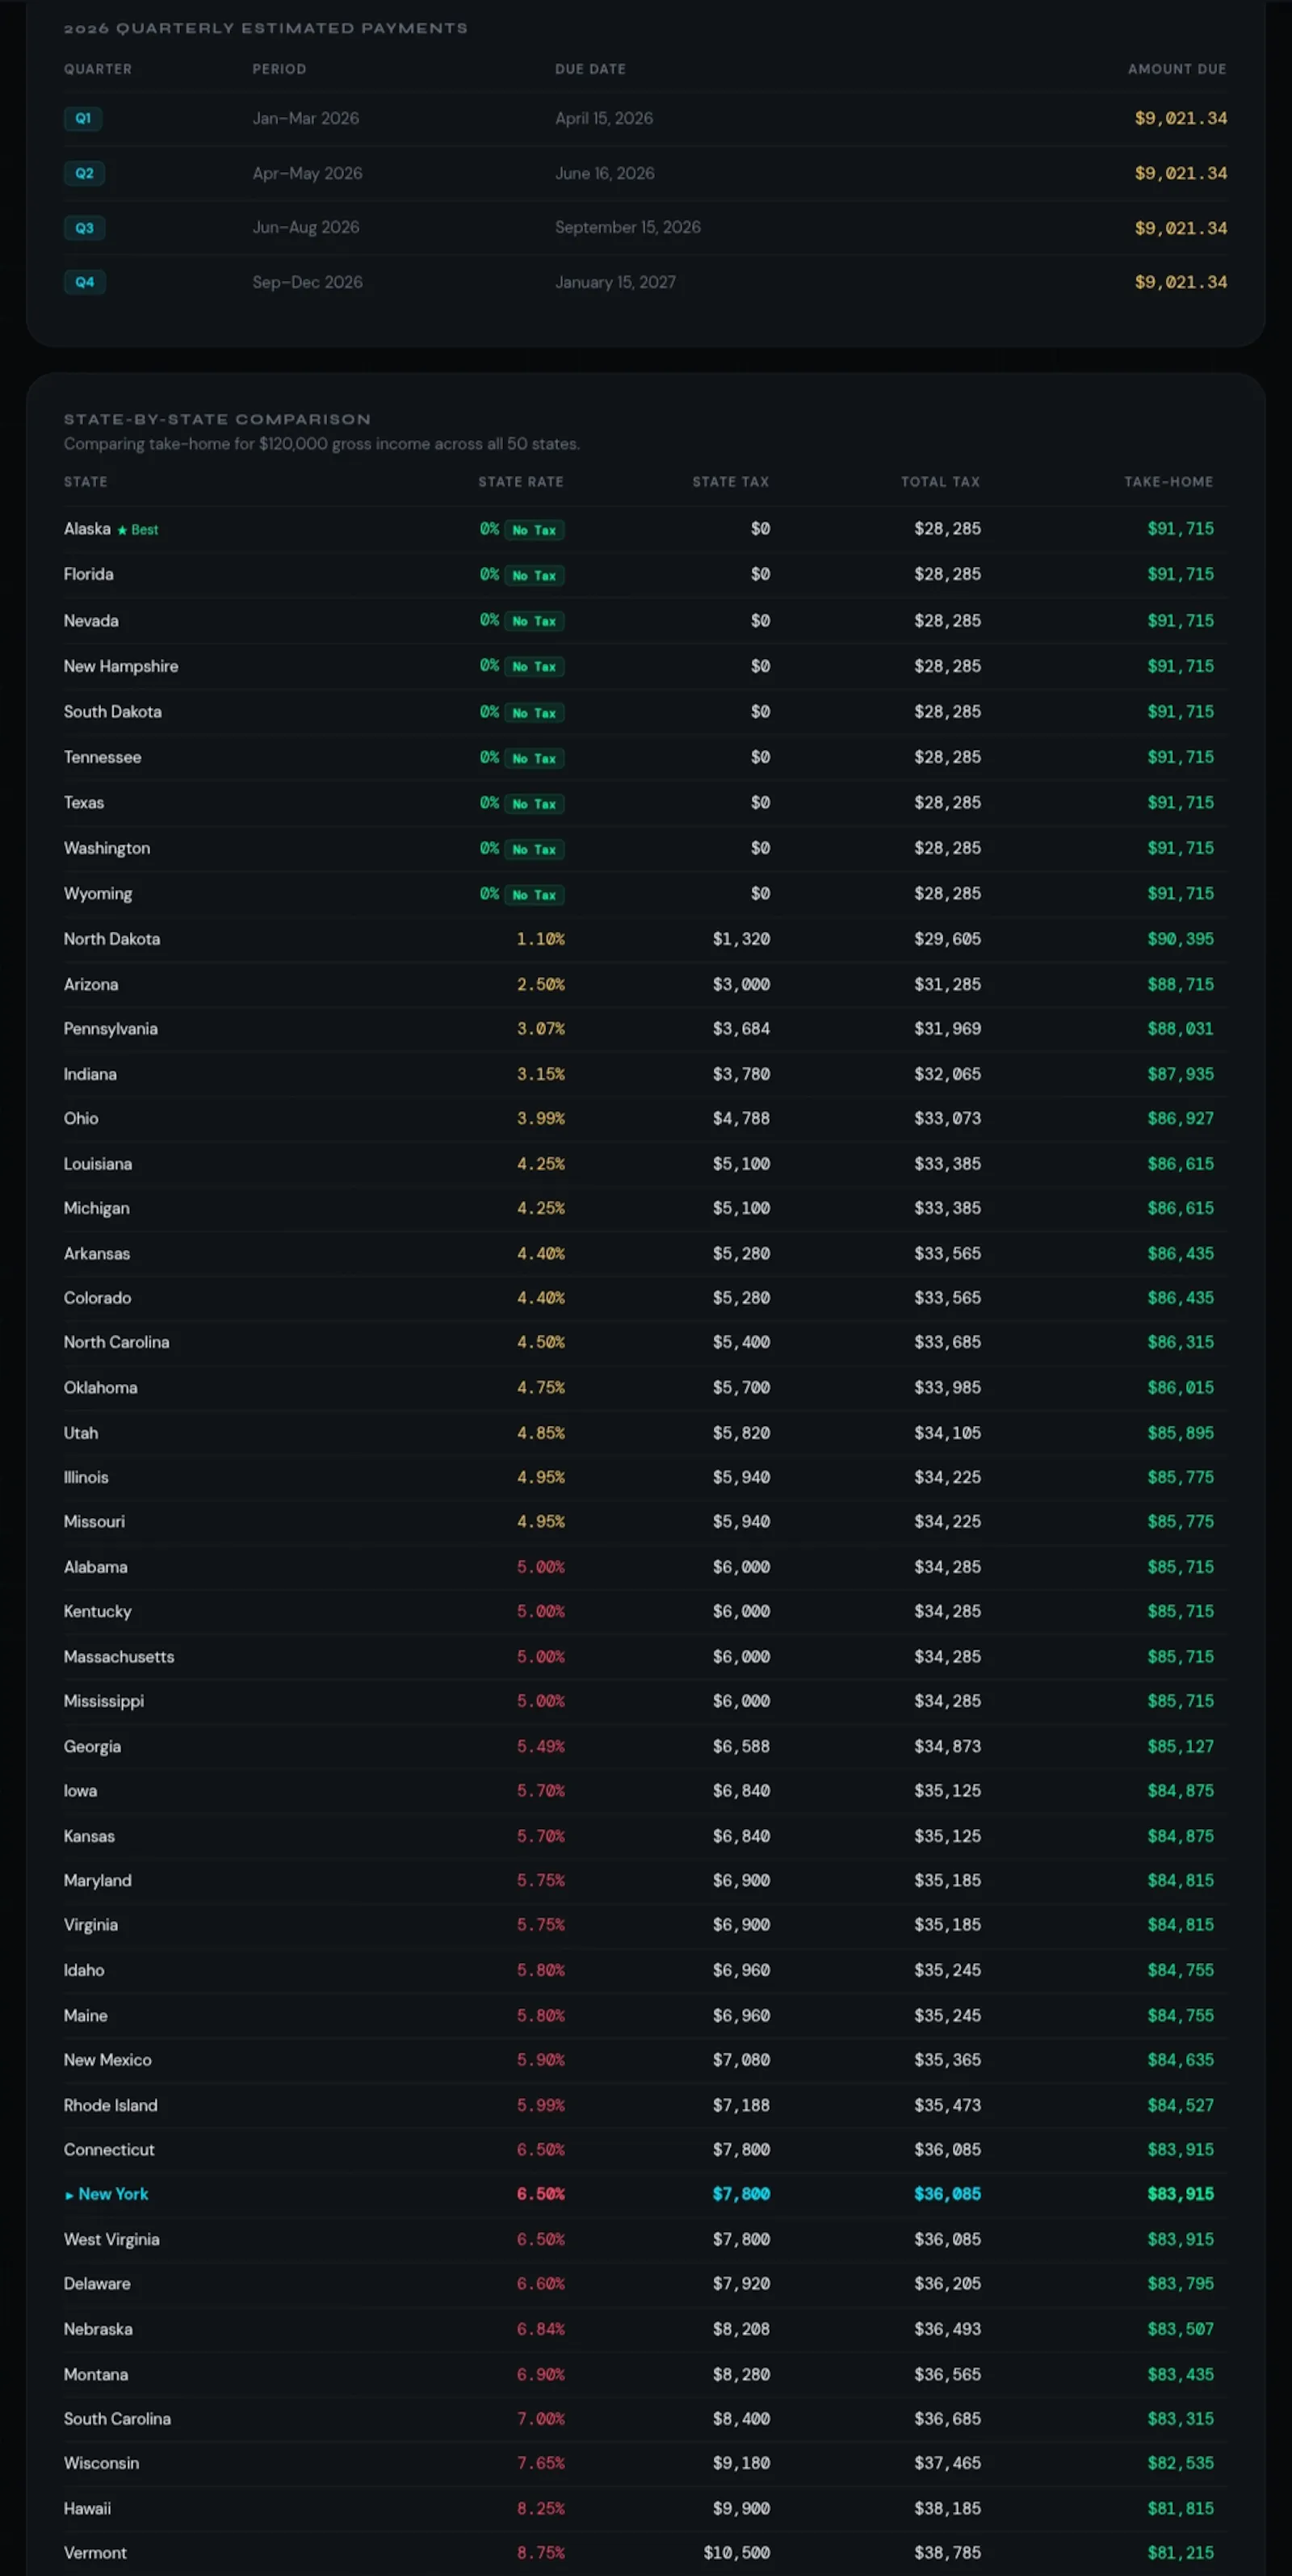Click Rhode Island's $35,473 total tax
Screen dimensions: 1292x2576
click(x=948, y=2105)
